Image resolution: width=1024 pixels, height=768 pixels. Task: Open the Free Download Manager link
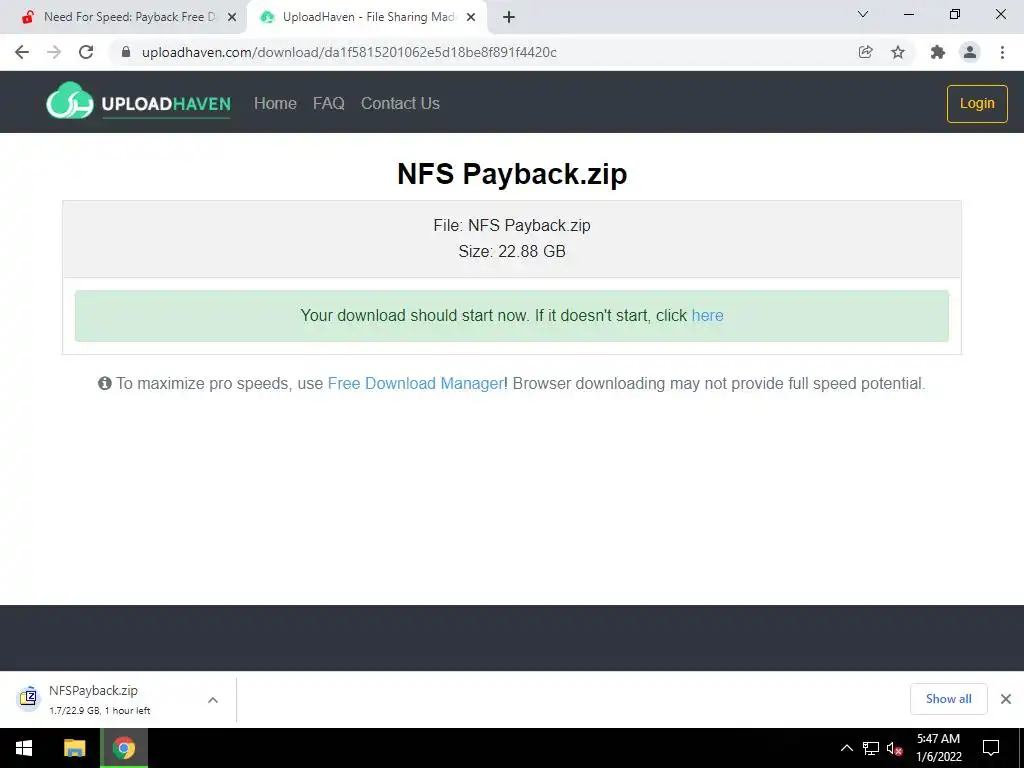(415, 383)
